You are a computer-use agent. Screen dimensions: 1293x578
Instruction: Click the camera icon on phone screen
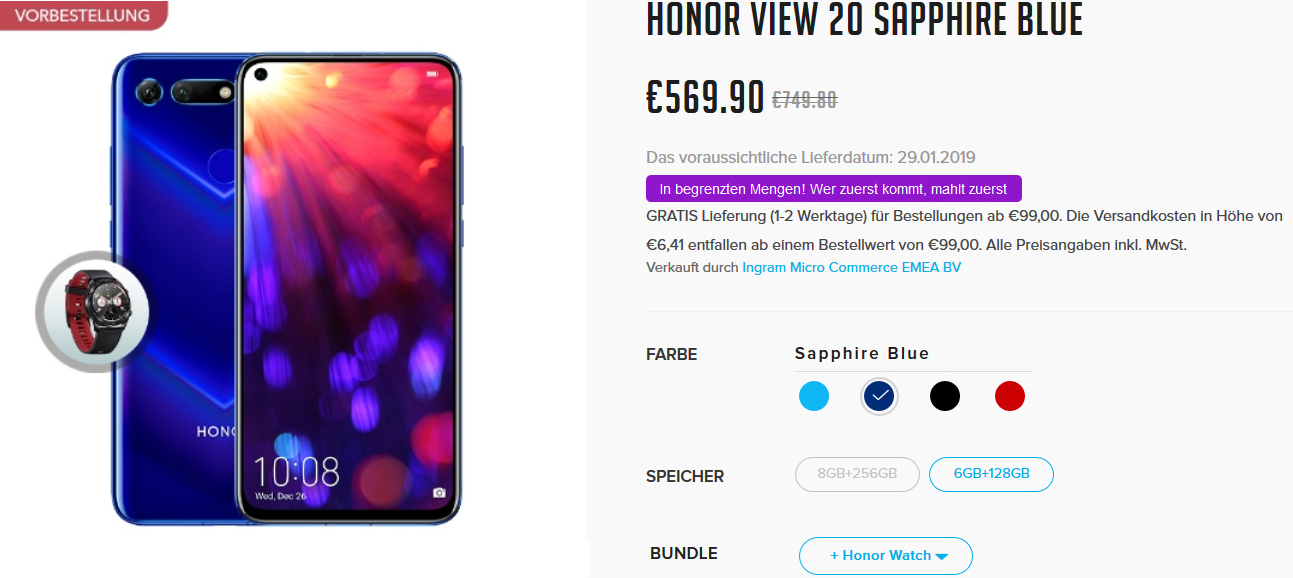[439, 493]
